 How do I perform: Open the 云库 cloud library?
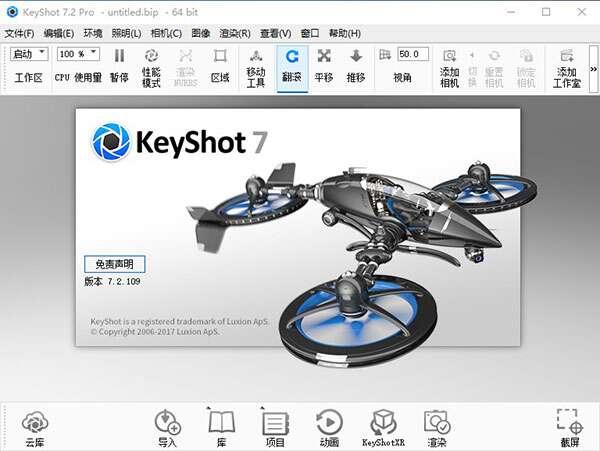coord(35,428)
